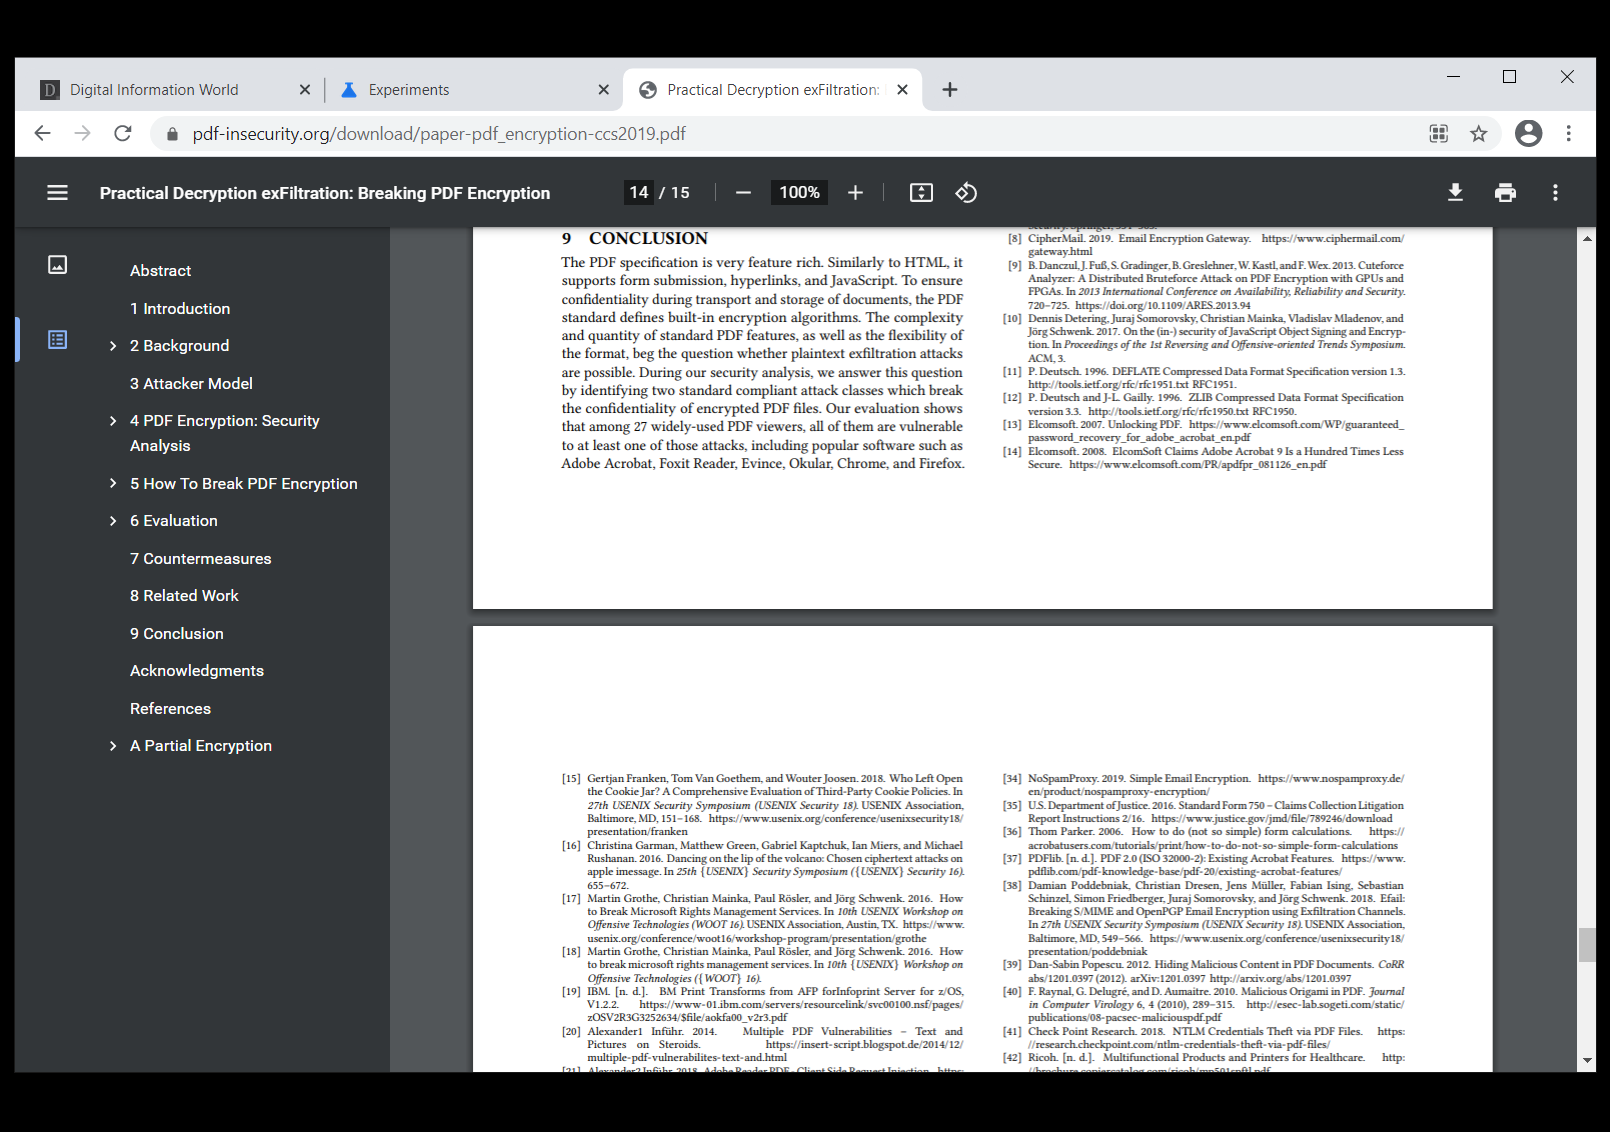Viewport: 1610px width, 1132px height.
Task: Expand the 2 Background outline section
Action: click(x=113, y=346)
